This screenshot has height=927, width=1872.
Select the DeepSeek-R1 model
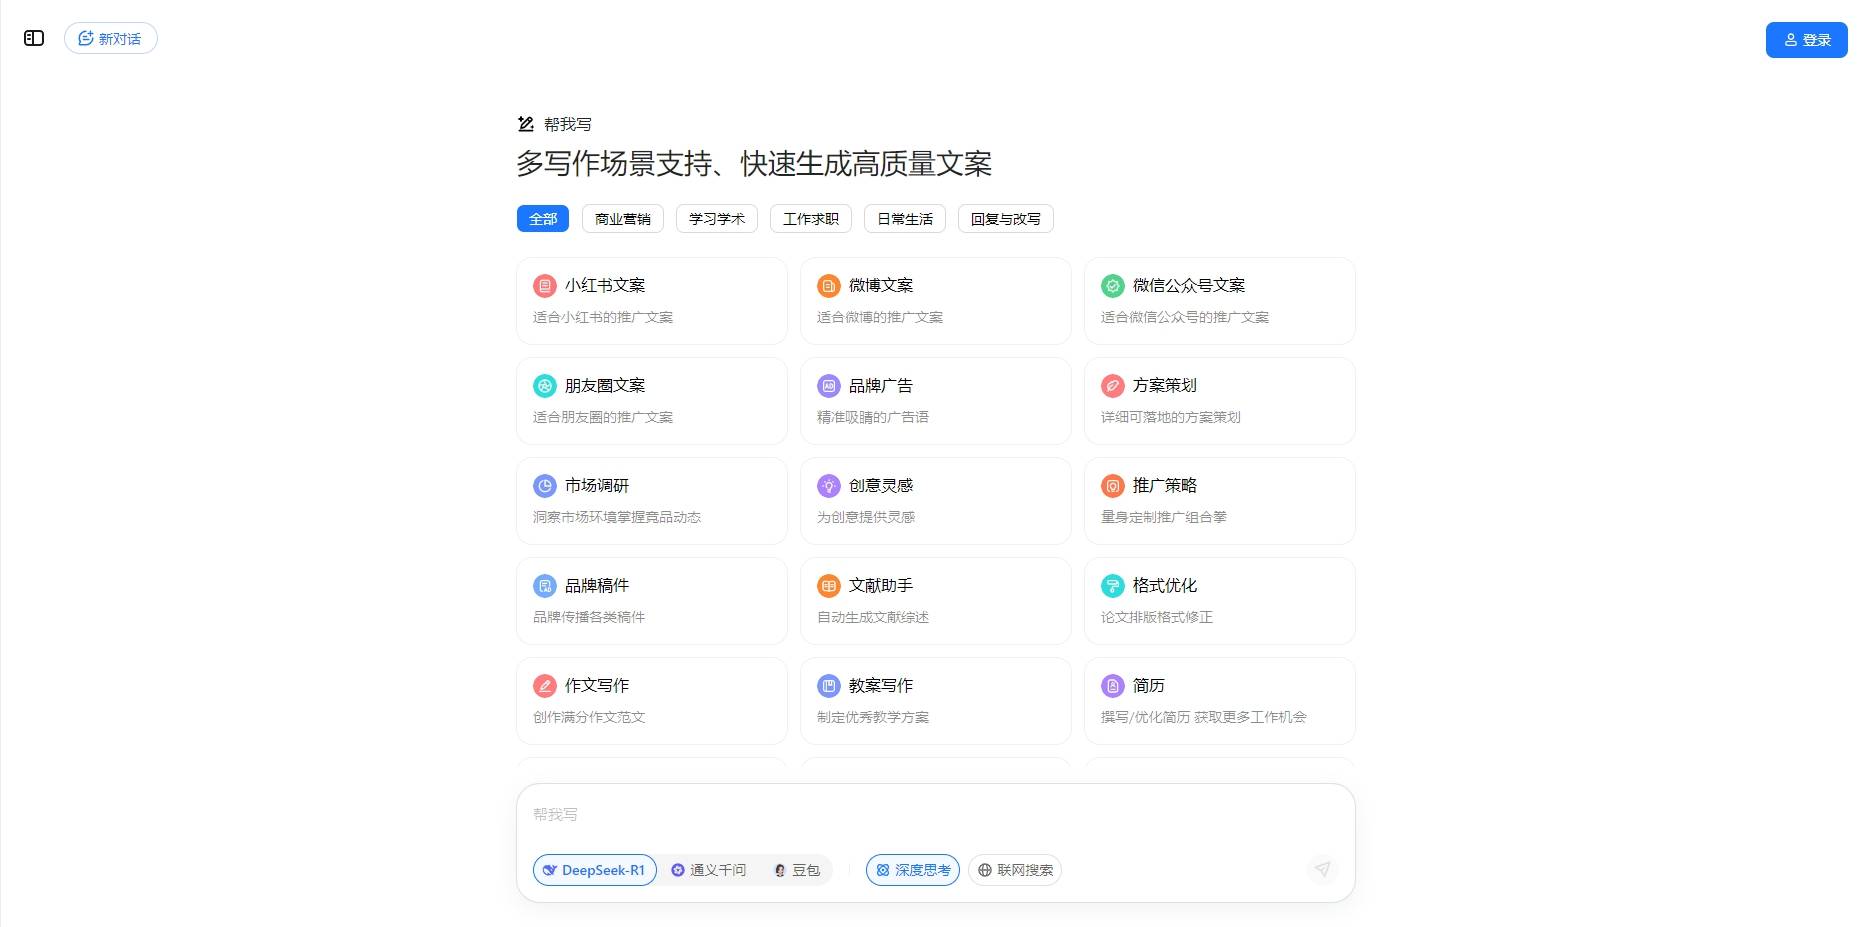pos(595,870)
